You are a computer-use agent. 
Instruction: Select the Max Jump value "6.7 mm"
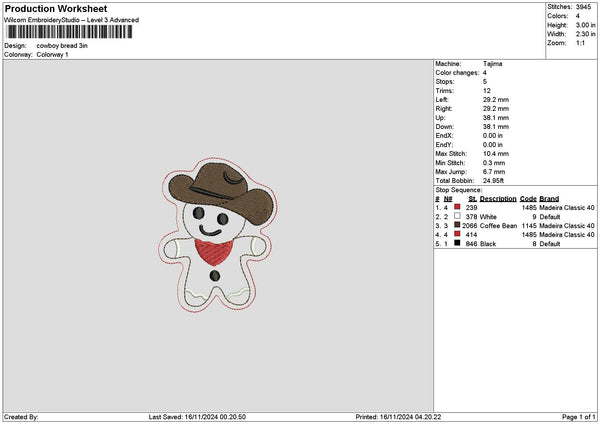pos(494,172)
